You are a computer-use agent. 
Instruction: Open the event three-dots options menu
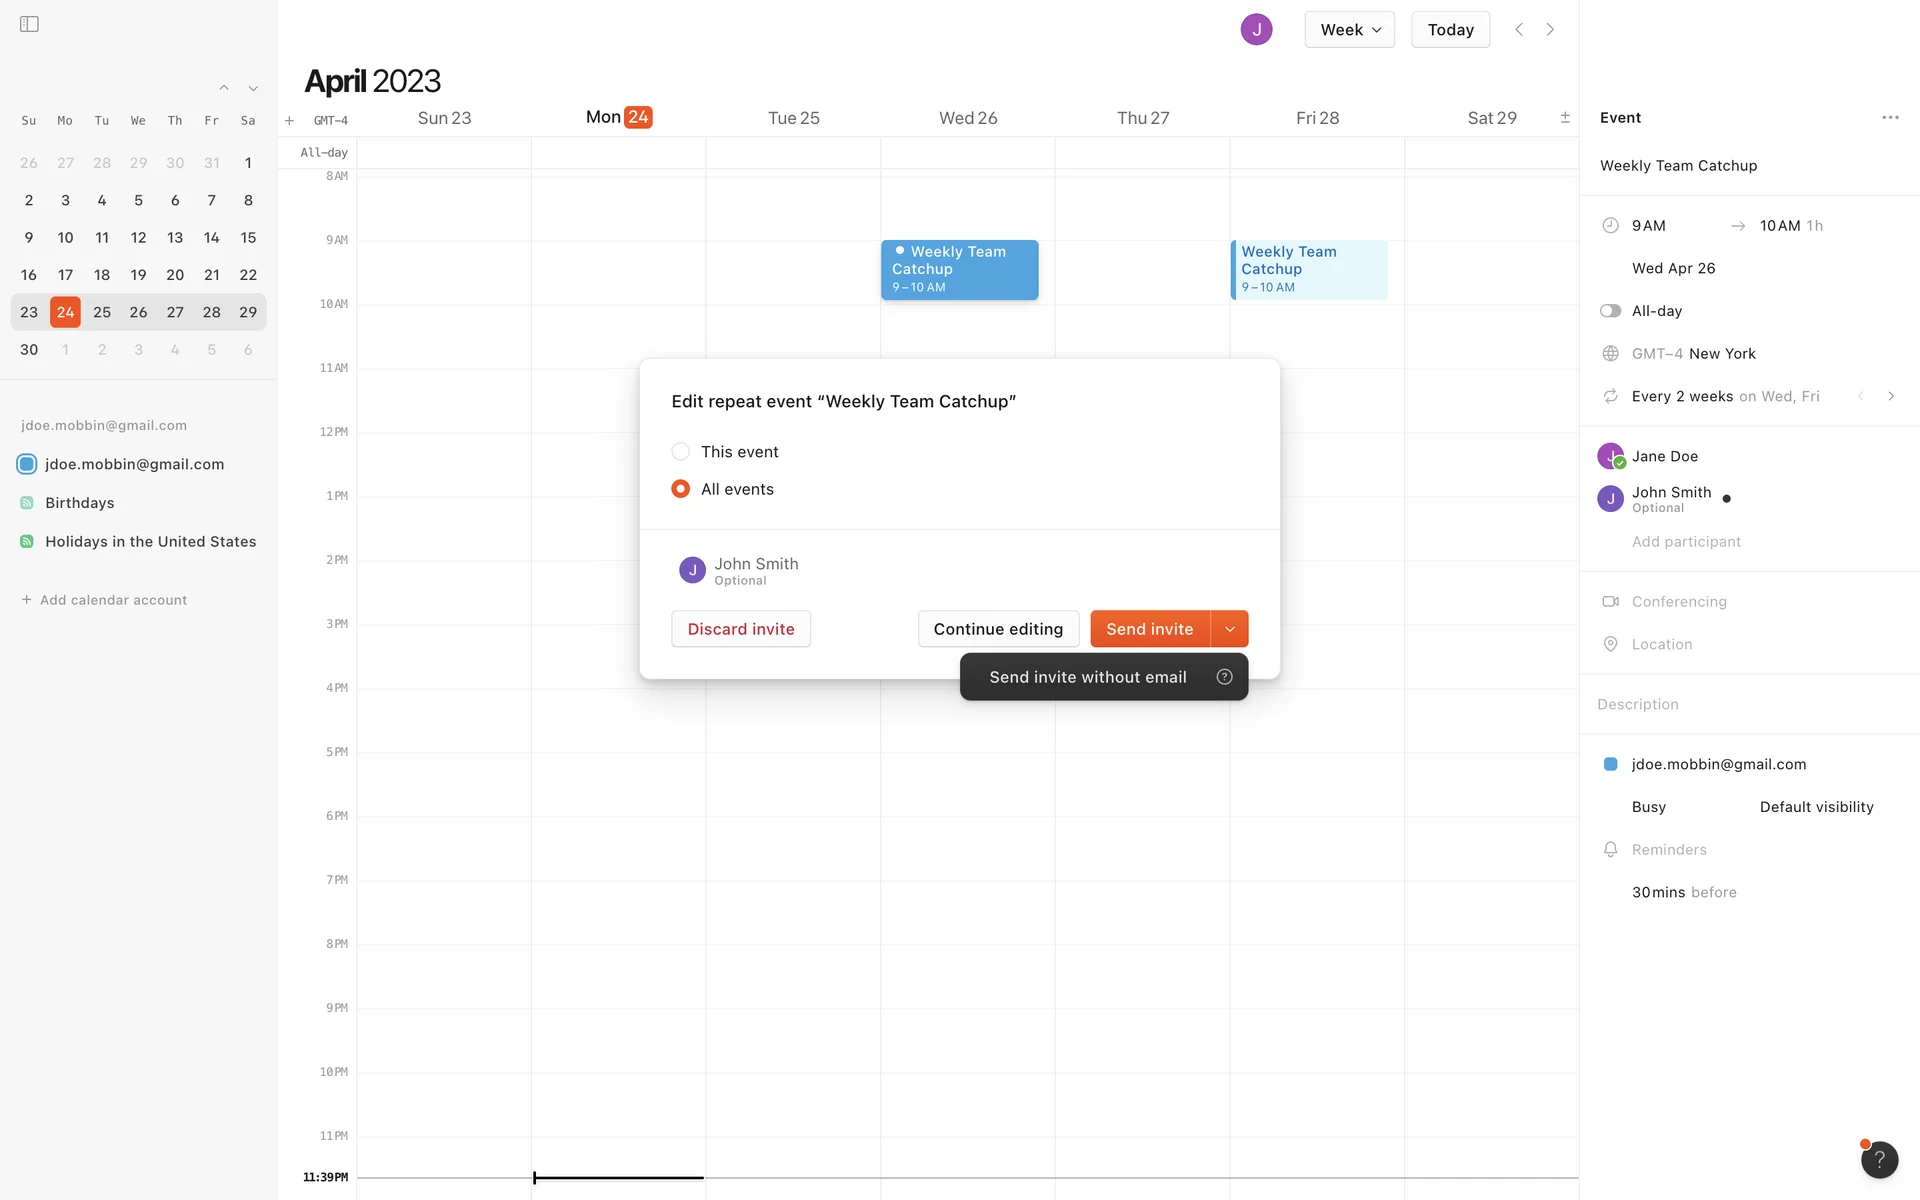click(1889, 117)
